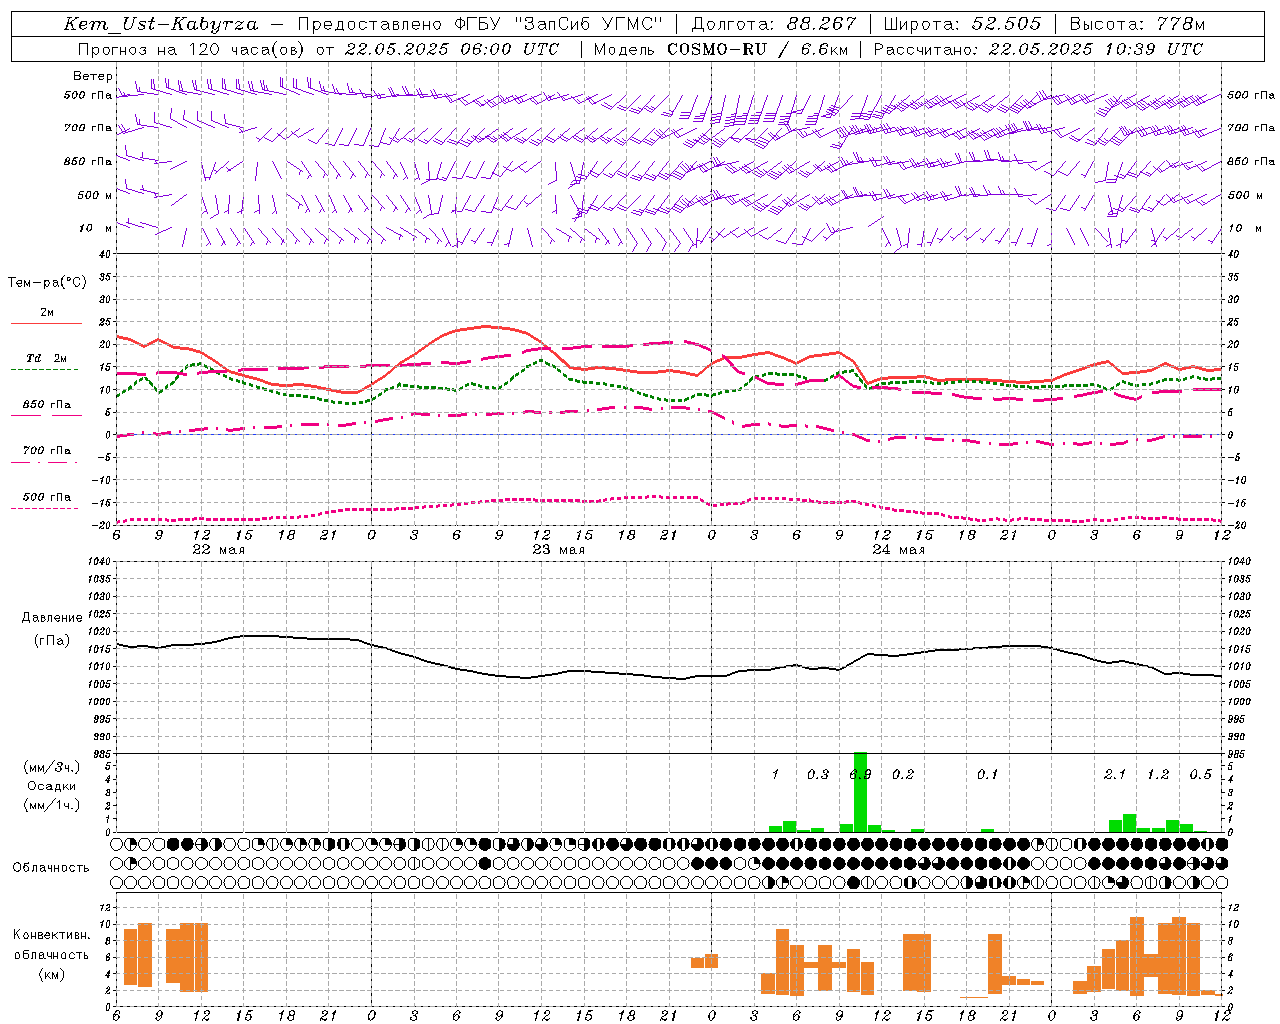Screen dimensions: 1280x1024
Task: Click the (км) convective cloud unit label
Action: coord(52,974)
